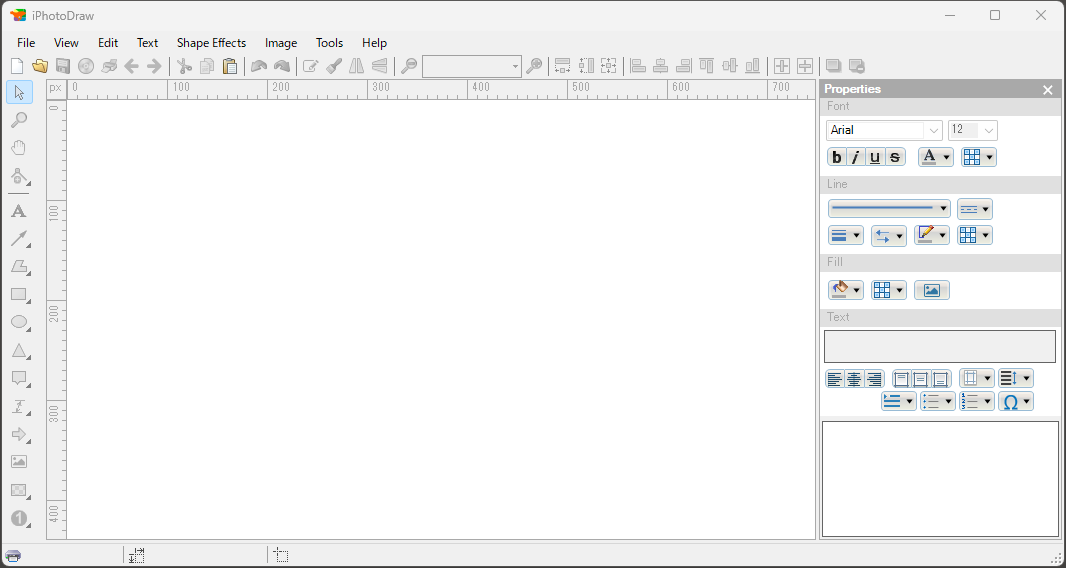1066x568 pixels.
Task: Select the Insert Image tool in toolbox
Action: point(19,462)
